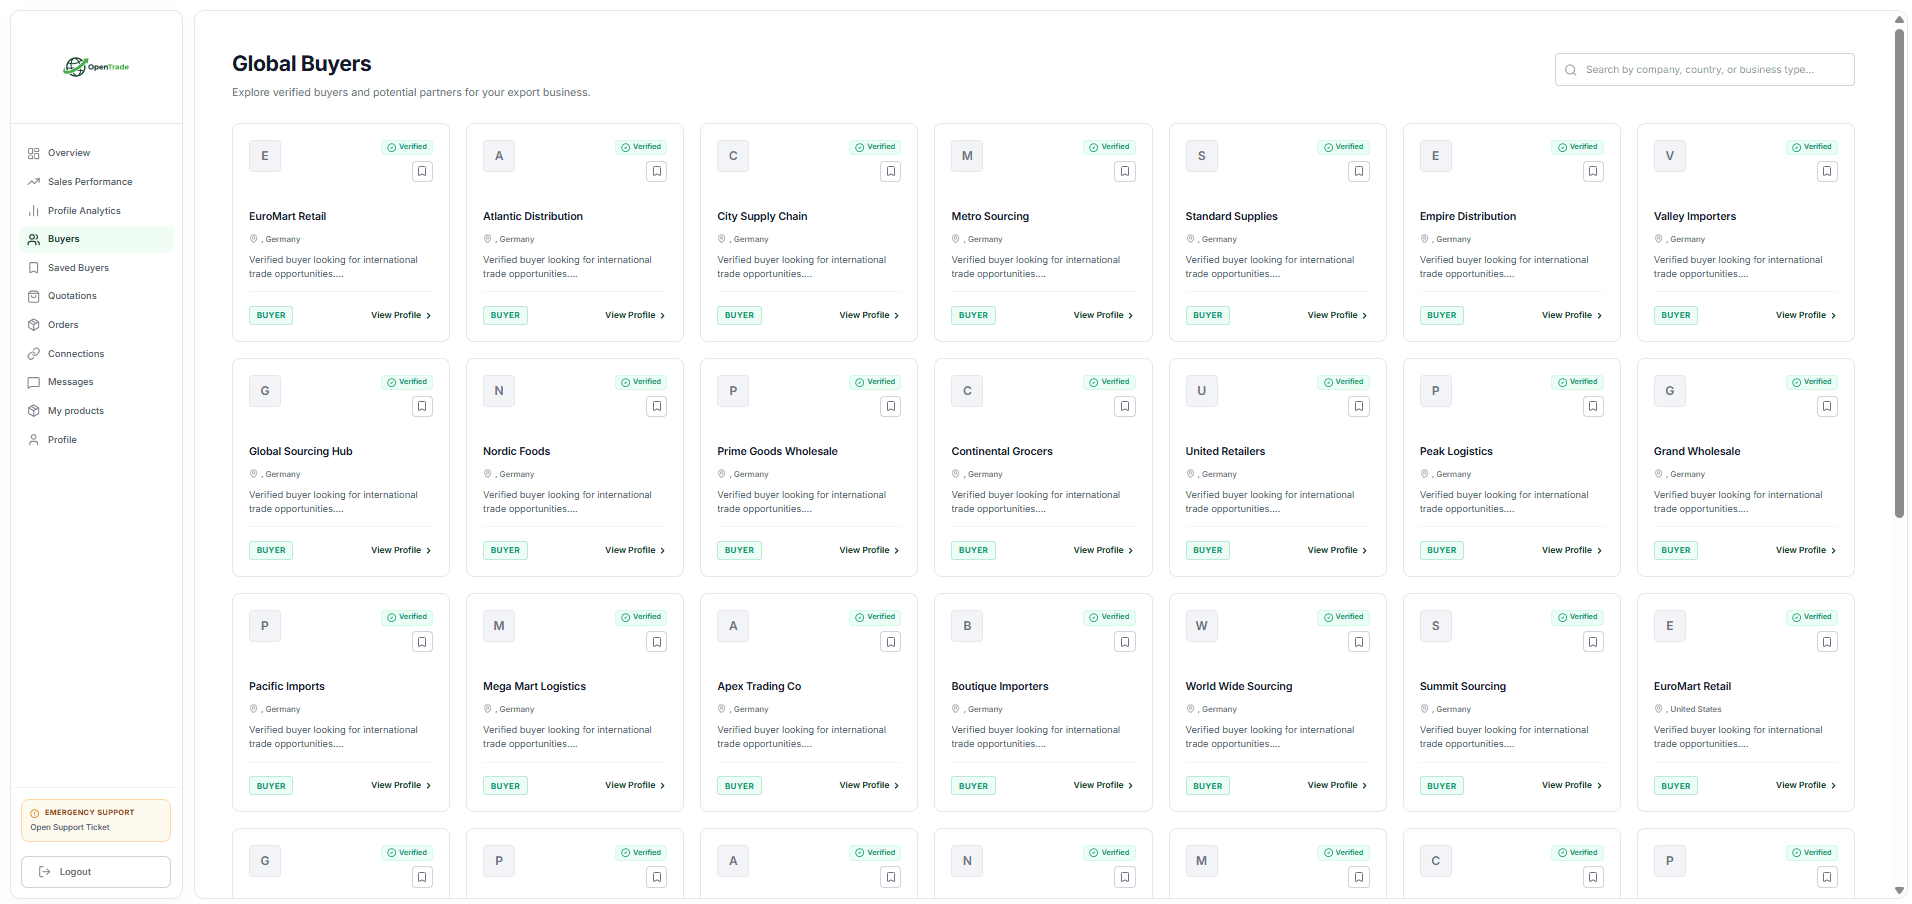This screenshot has width=1912, height=904.
Task: Click the A avatar on Atlantic Distribution card
Action: [499, 156]
